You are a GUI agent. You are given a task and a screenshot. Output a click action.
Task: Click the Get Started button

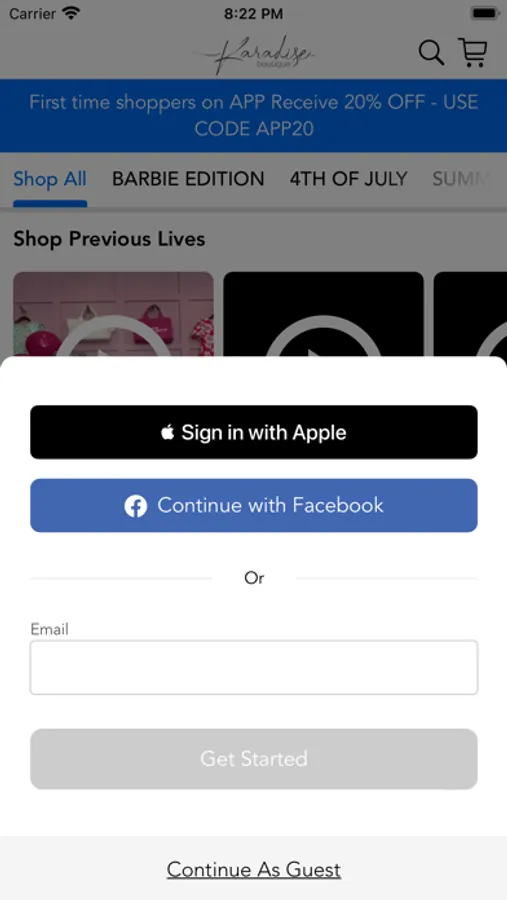pyautogui.click(x=254, y=759)
